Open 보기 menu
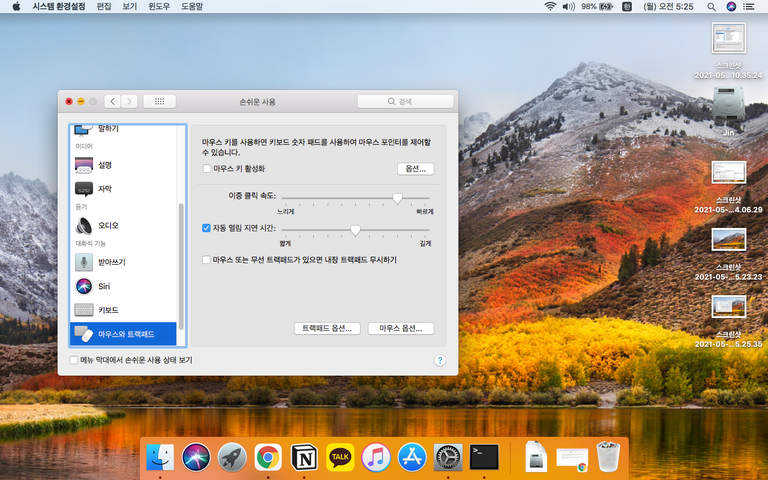The width and height of the screenshot is (768, 480). click(129, 6)
